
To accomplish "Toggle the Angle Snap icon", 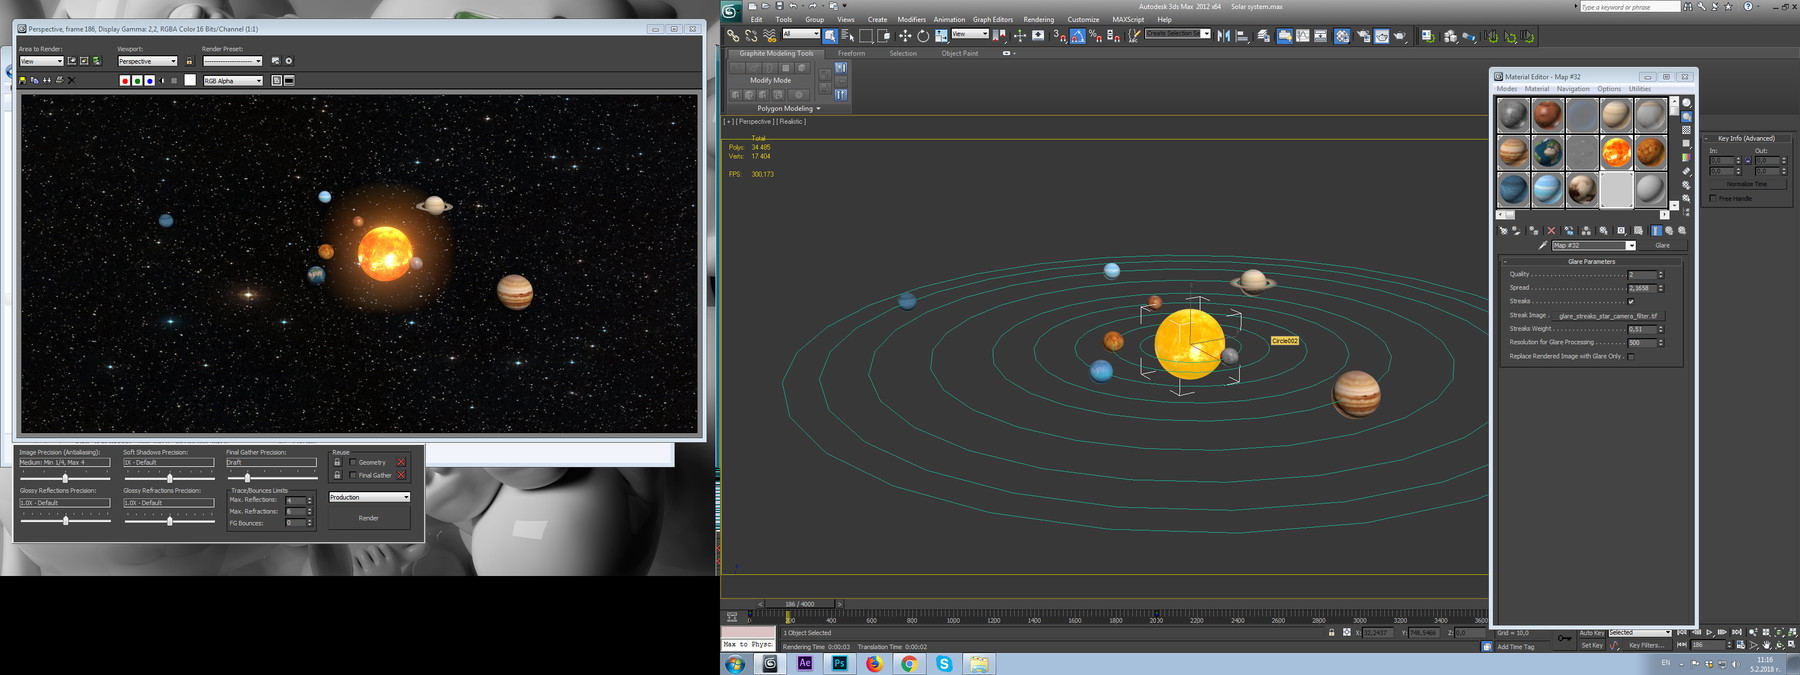I will click(x=1077, y=36).
